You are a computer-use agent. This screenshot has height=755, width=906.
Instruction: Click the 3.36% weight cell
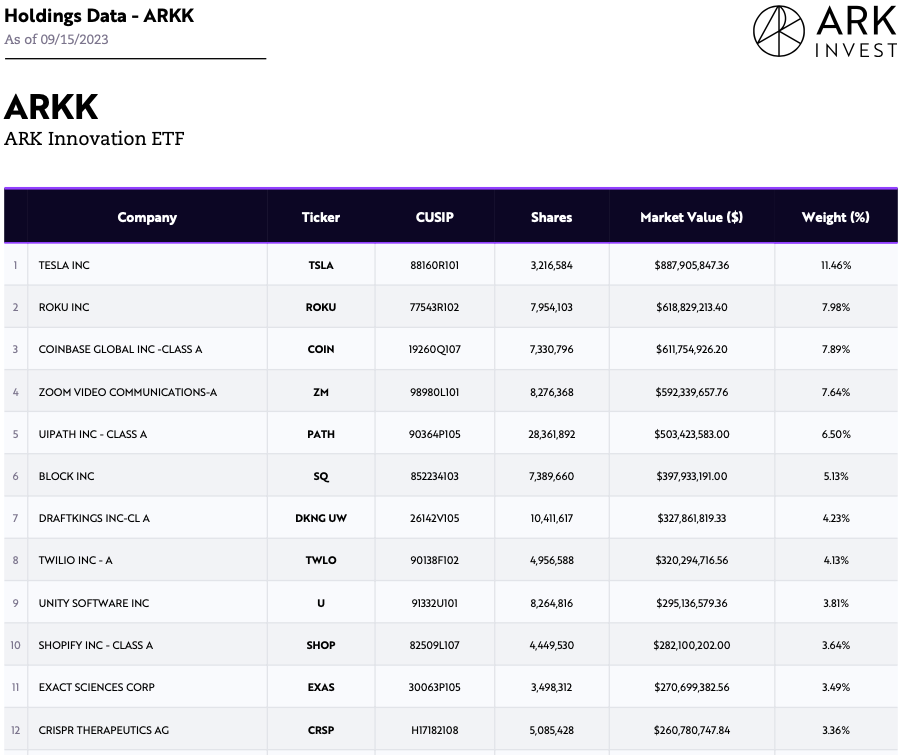point(836,730)
